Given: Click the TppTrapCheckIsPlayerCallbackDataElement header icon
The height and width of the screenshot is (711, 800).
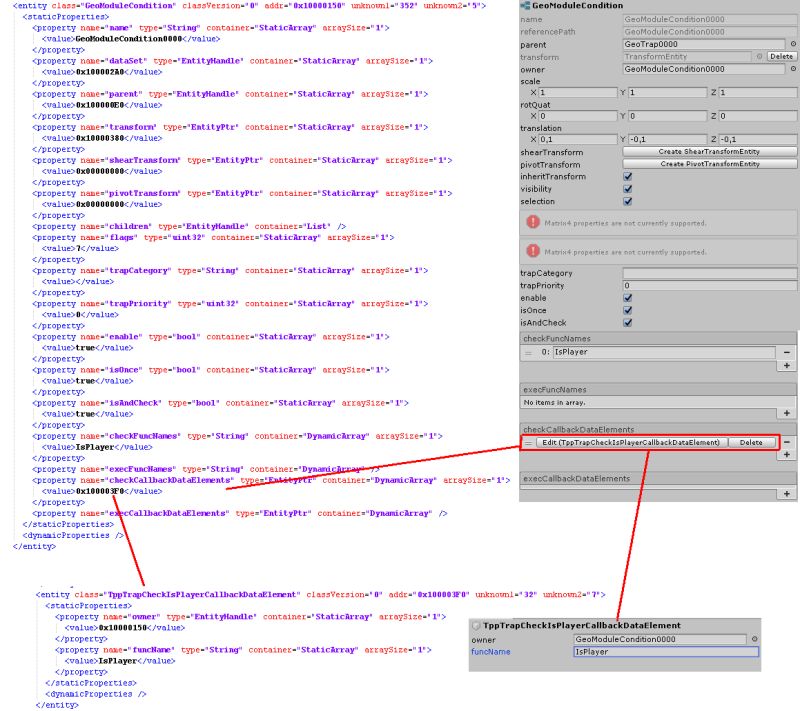Looking at the screenshot, I should (x=475, y=625).
